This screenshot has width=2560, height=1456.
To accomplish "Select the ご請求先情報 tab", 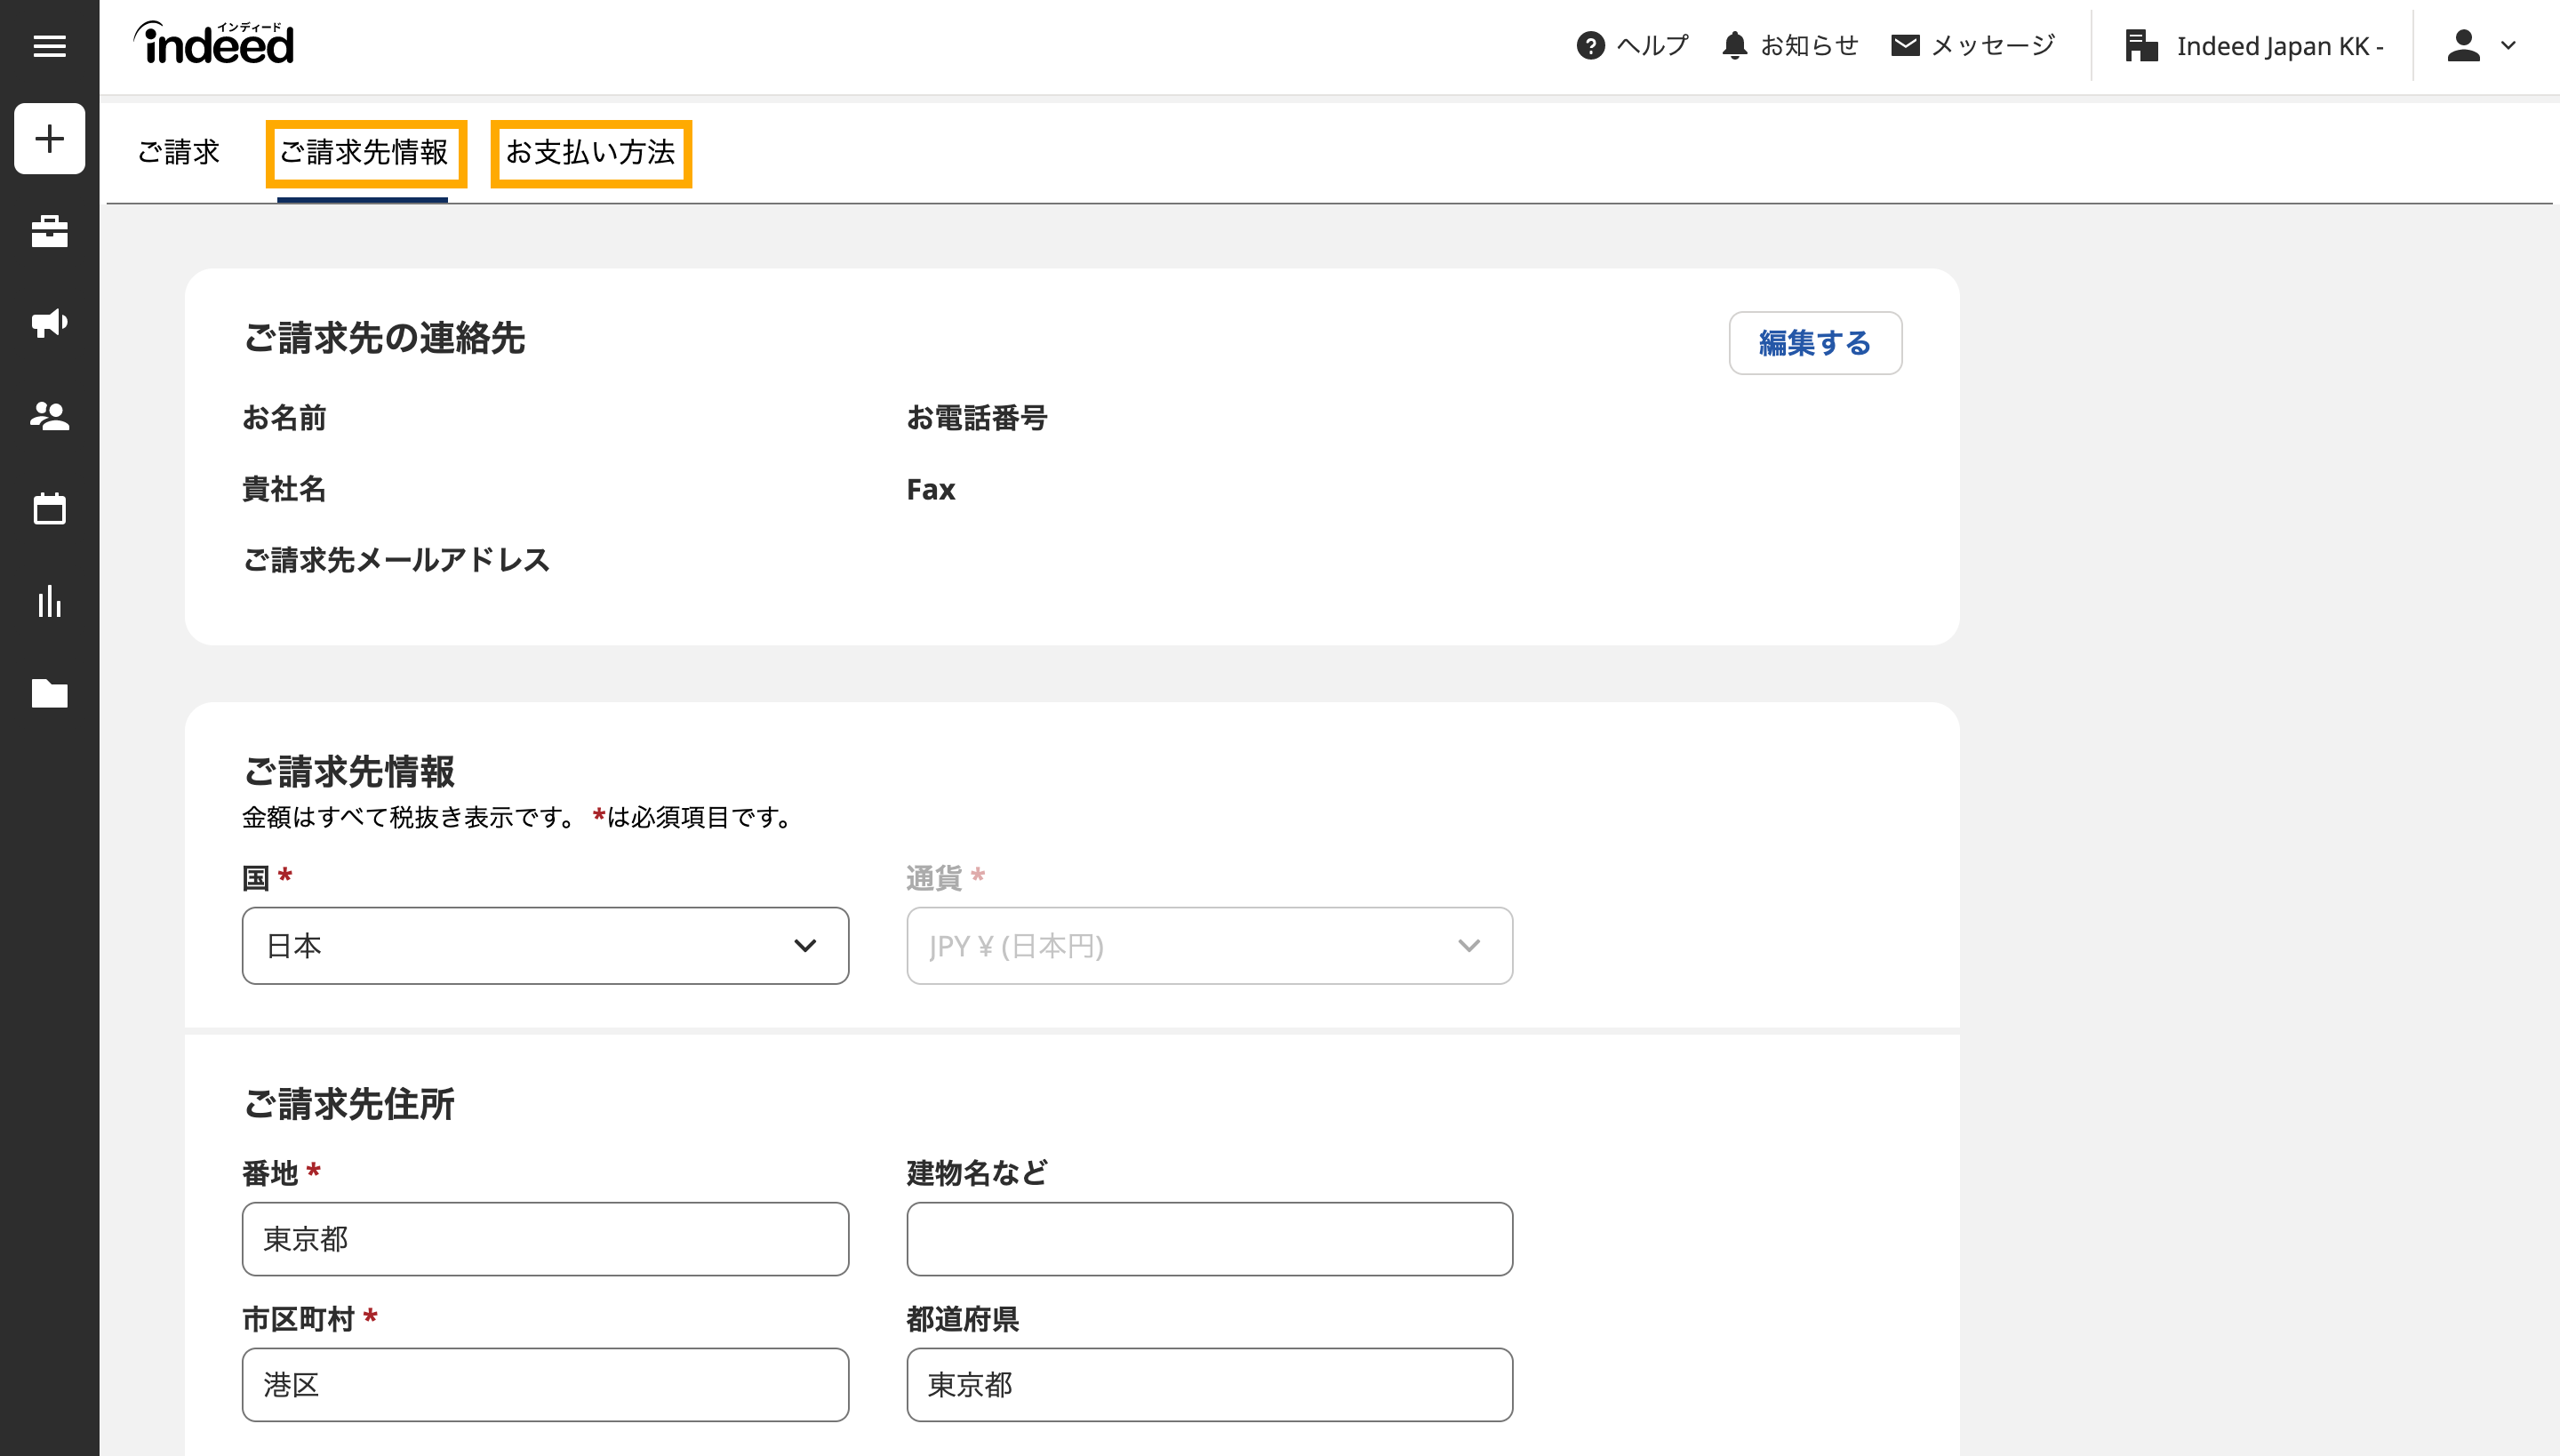I will coord(364,153).
